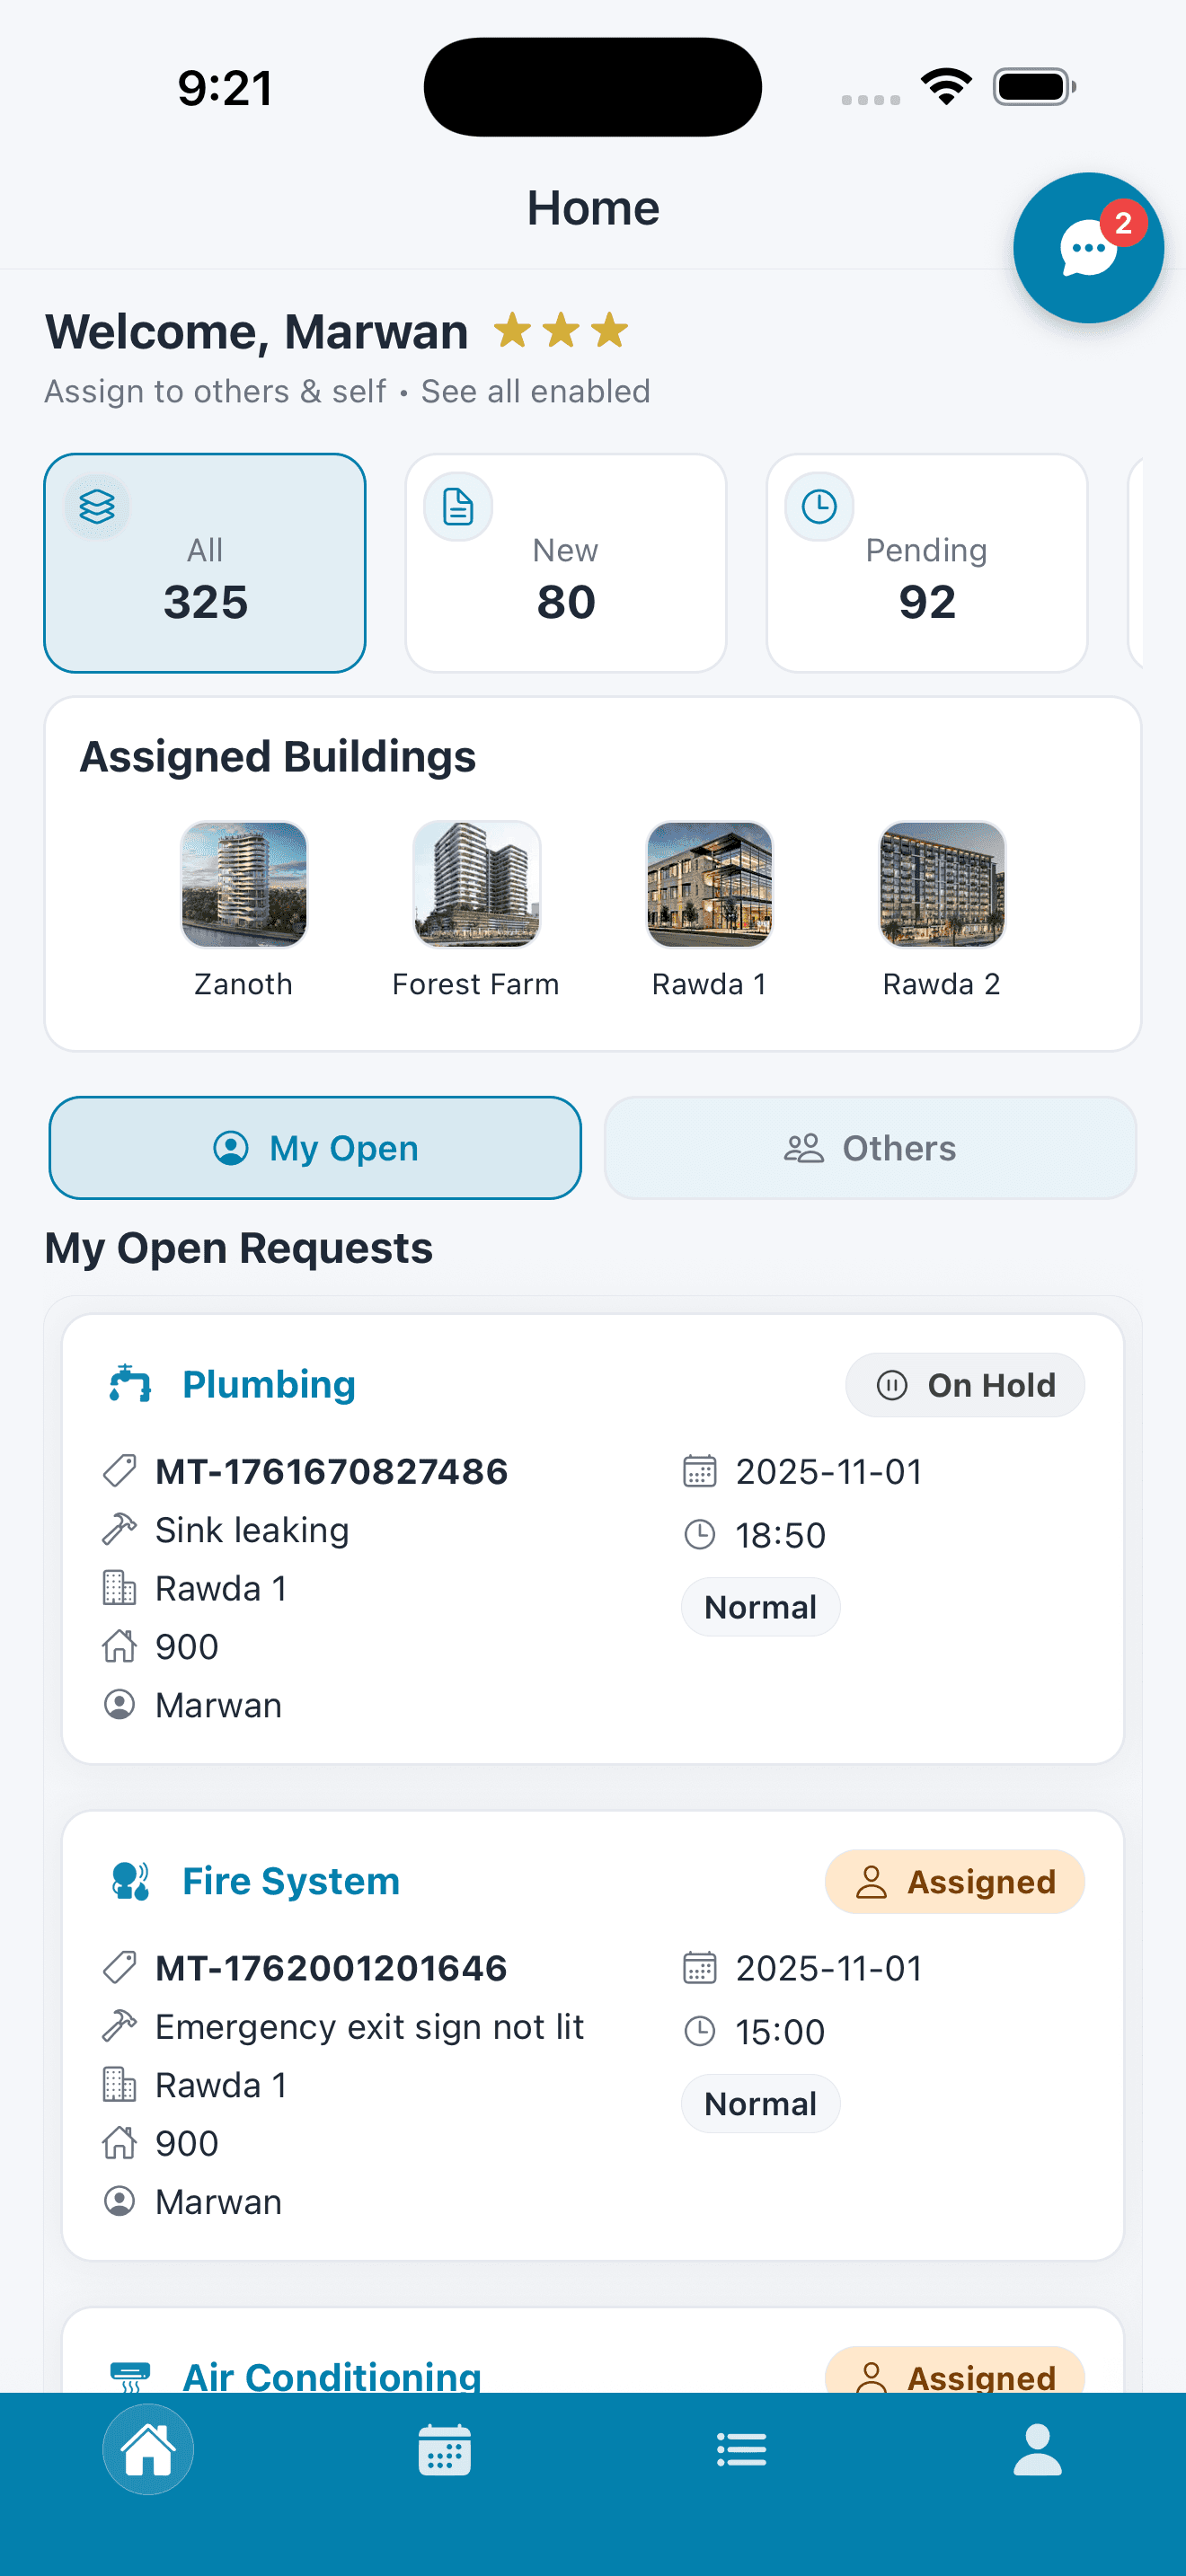This screenshot has height=2576, width=1186.
Task: Click the battery status bar icon
Action: point(1035,86)
